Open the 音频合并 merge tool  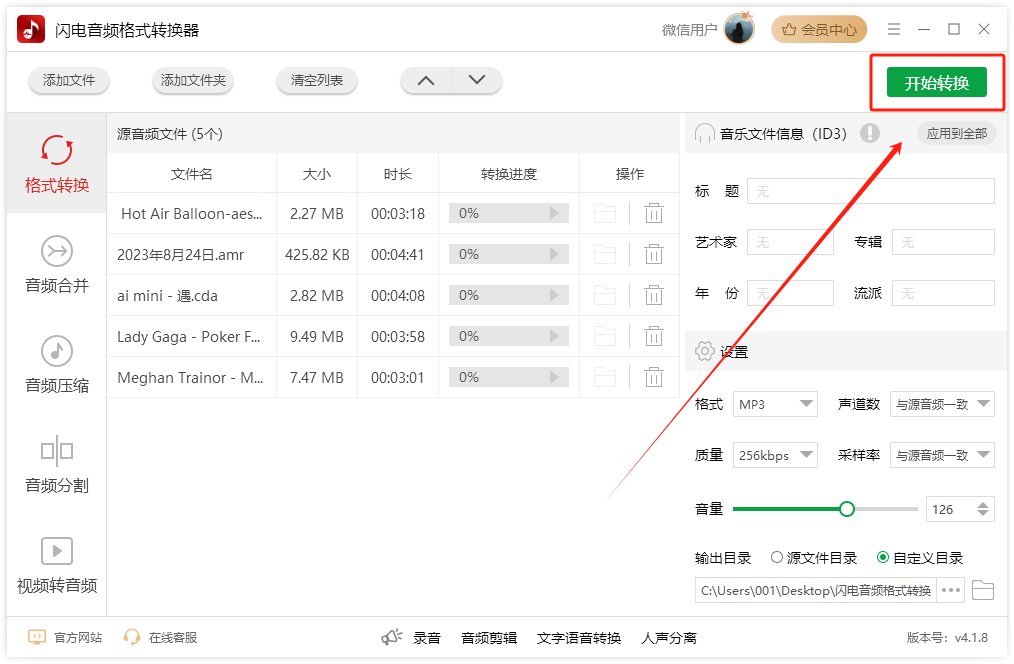55,265
